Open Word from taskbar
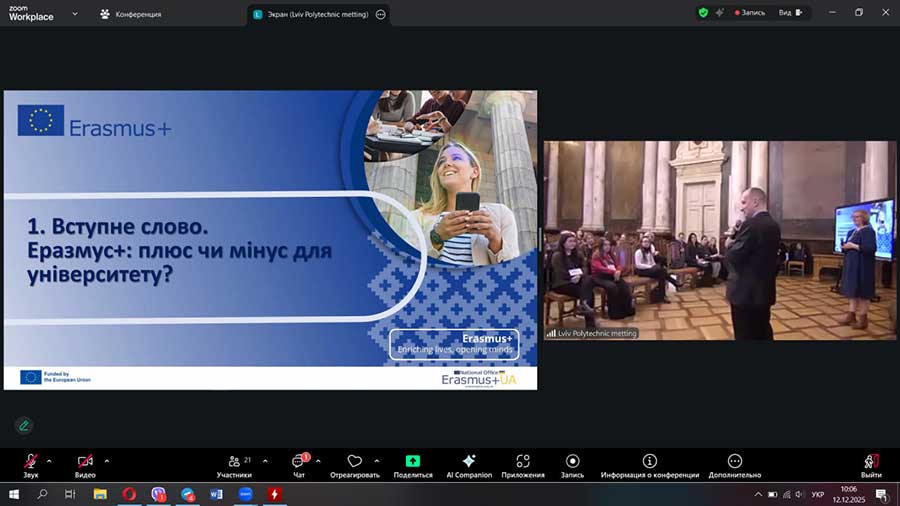 coord(216,494)
